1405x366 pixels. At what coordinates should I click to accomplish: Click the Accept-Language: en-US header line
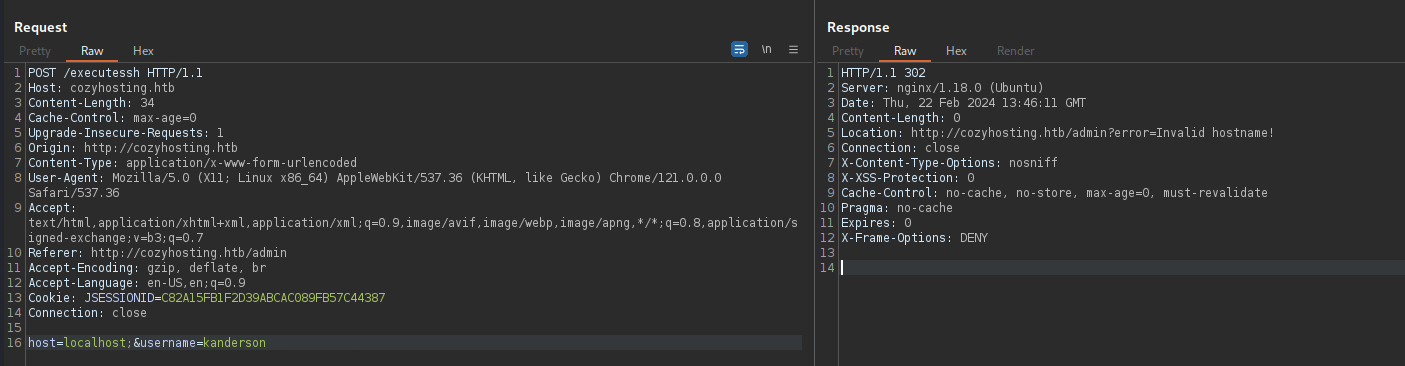[x=137, y=283]
